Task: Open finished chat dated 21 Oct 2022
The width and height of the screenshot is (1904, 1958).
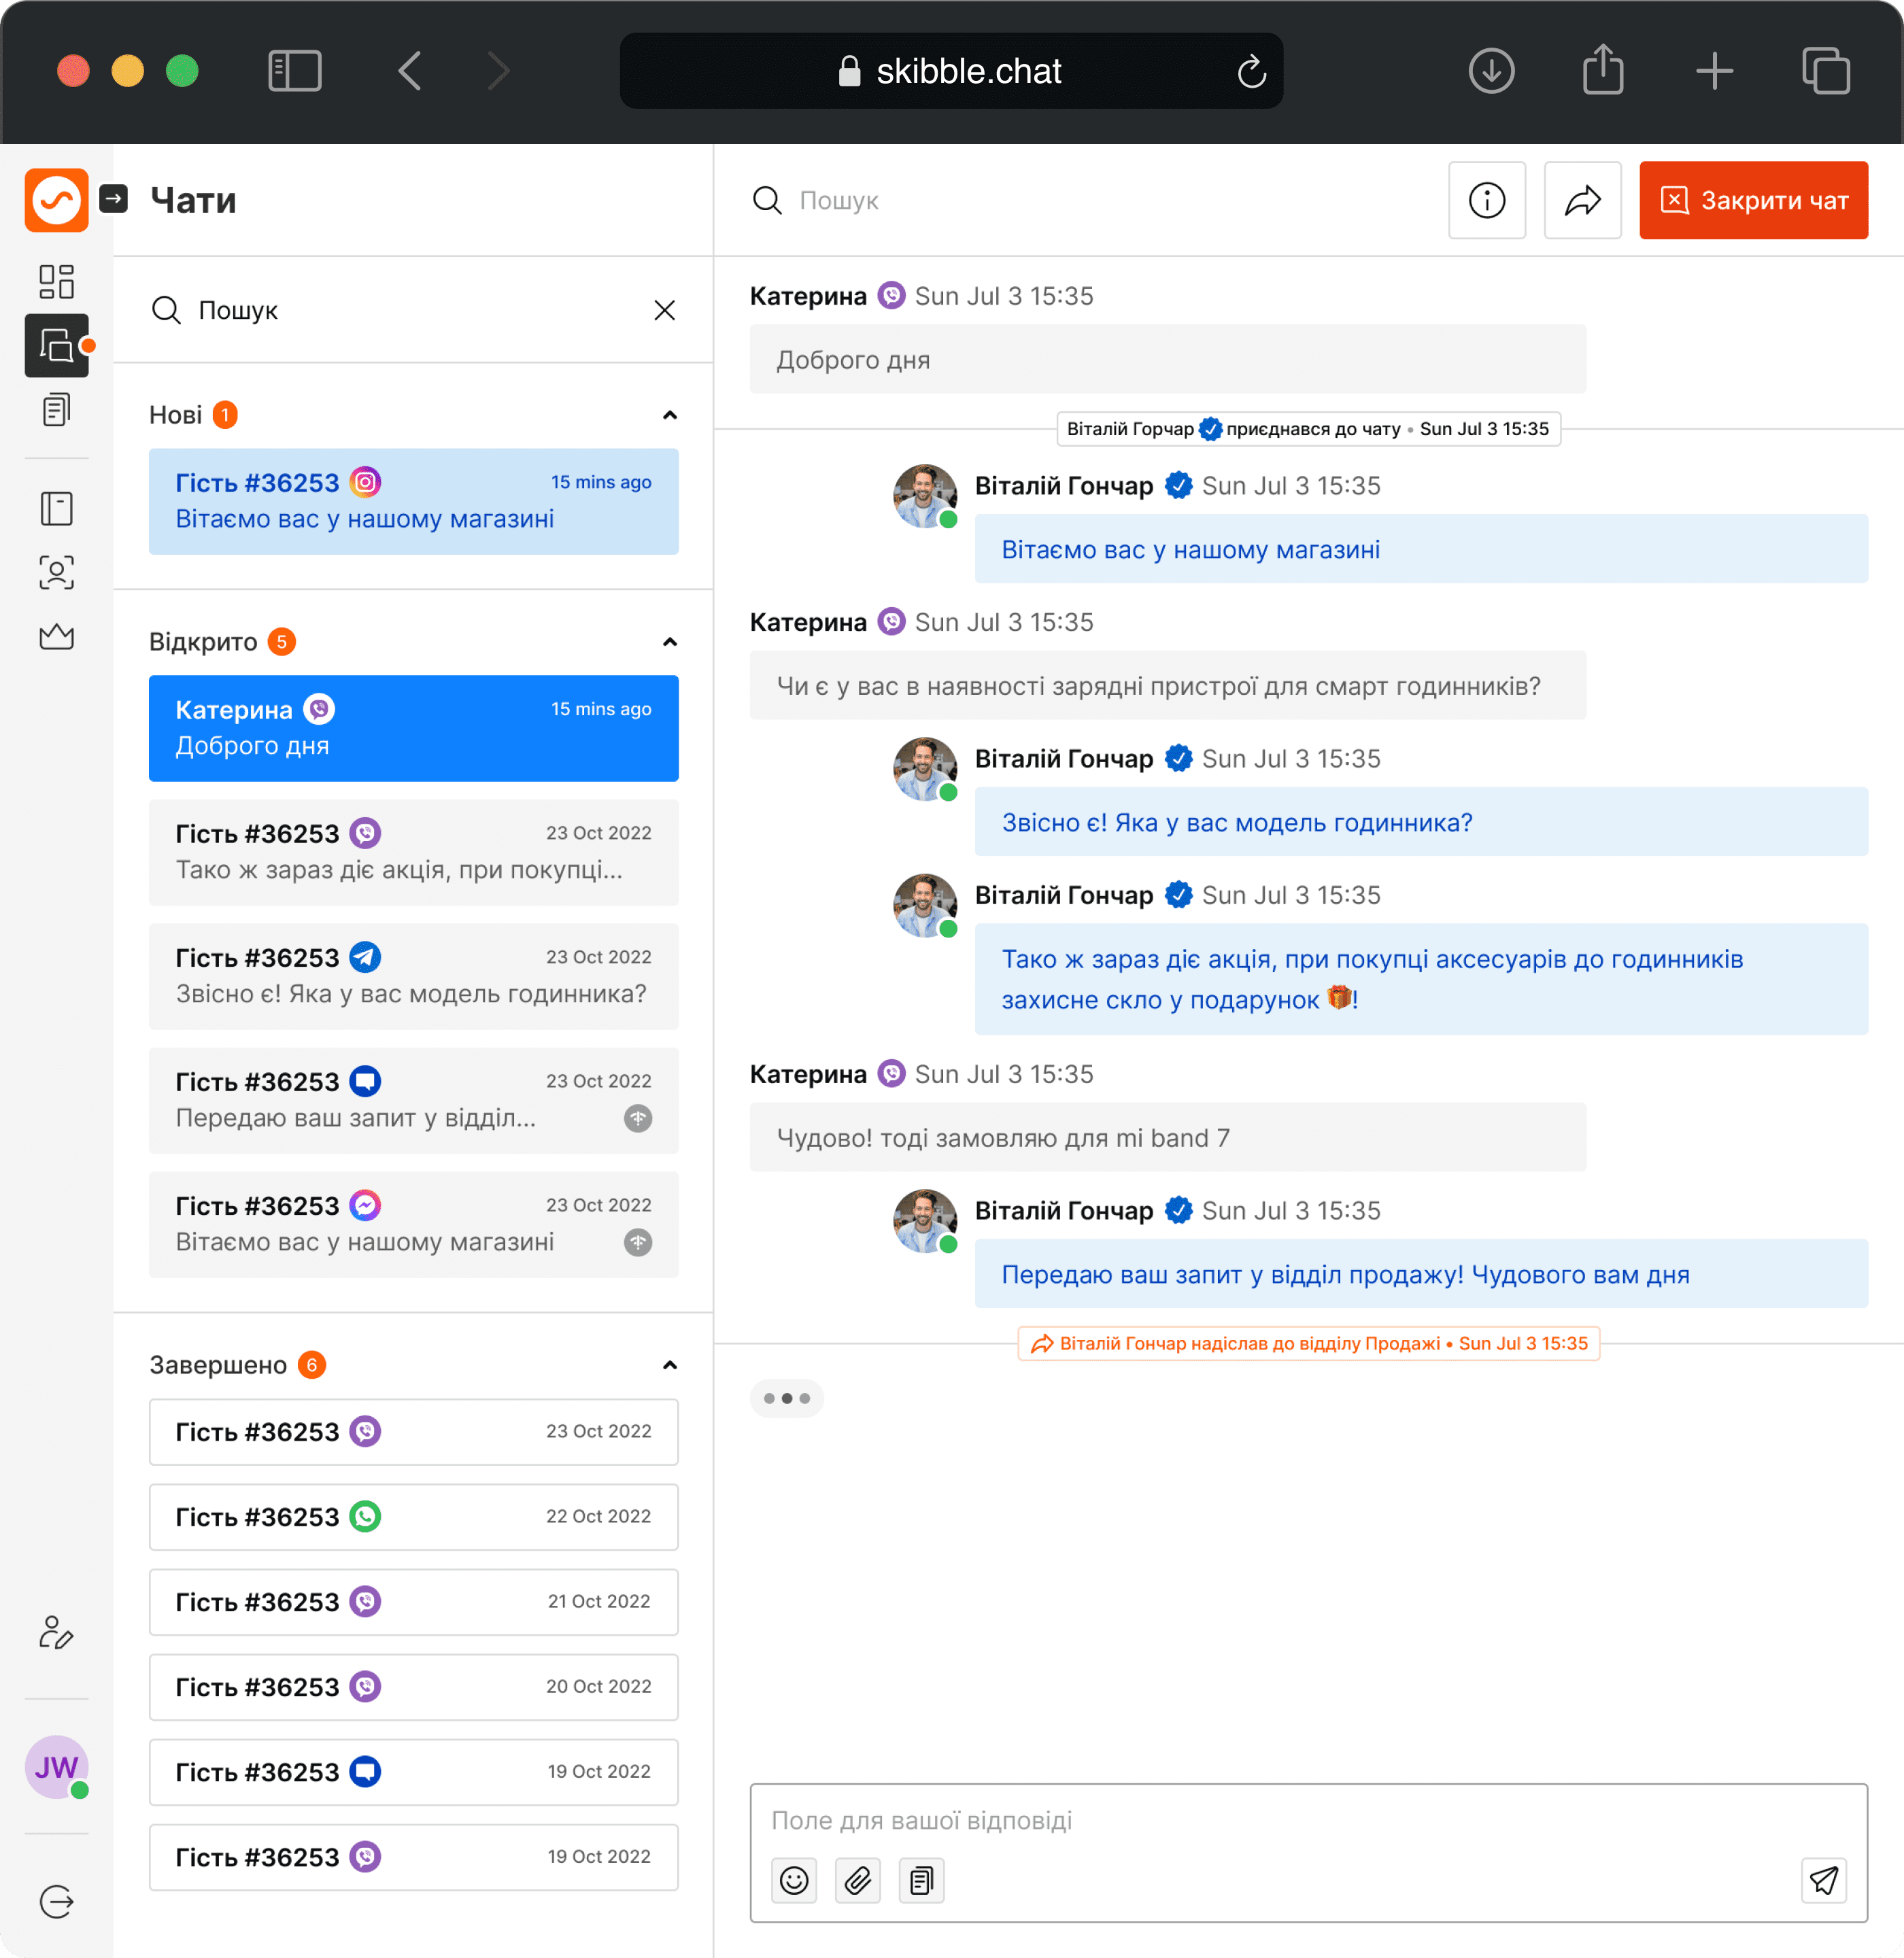Action: coord(413,1602)
